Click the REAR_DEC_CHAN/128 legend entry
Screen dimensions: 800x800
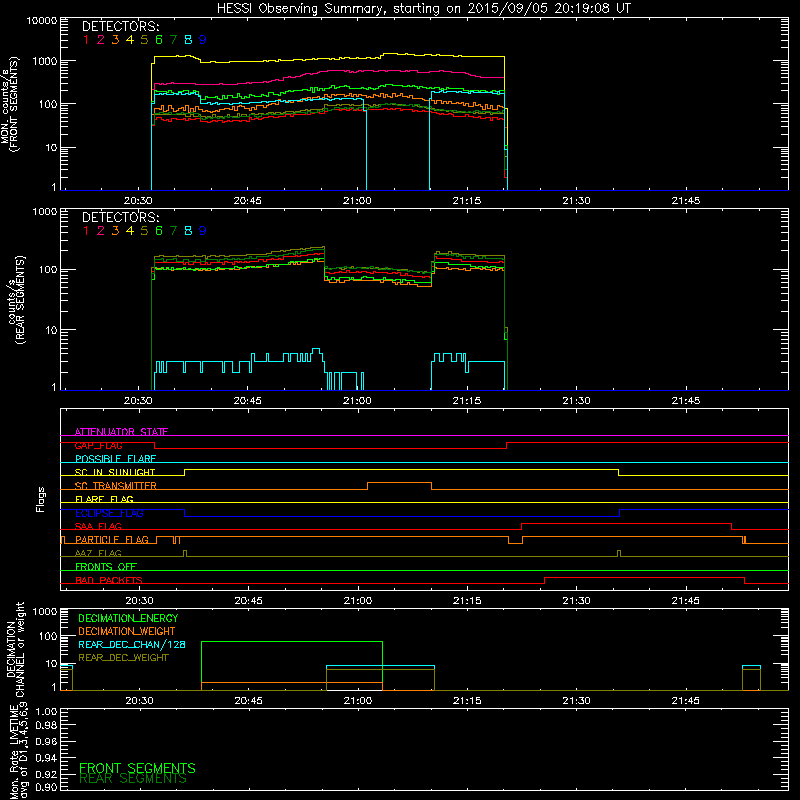[x=132, y=644]
